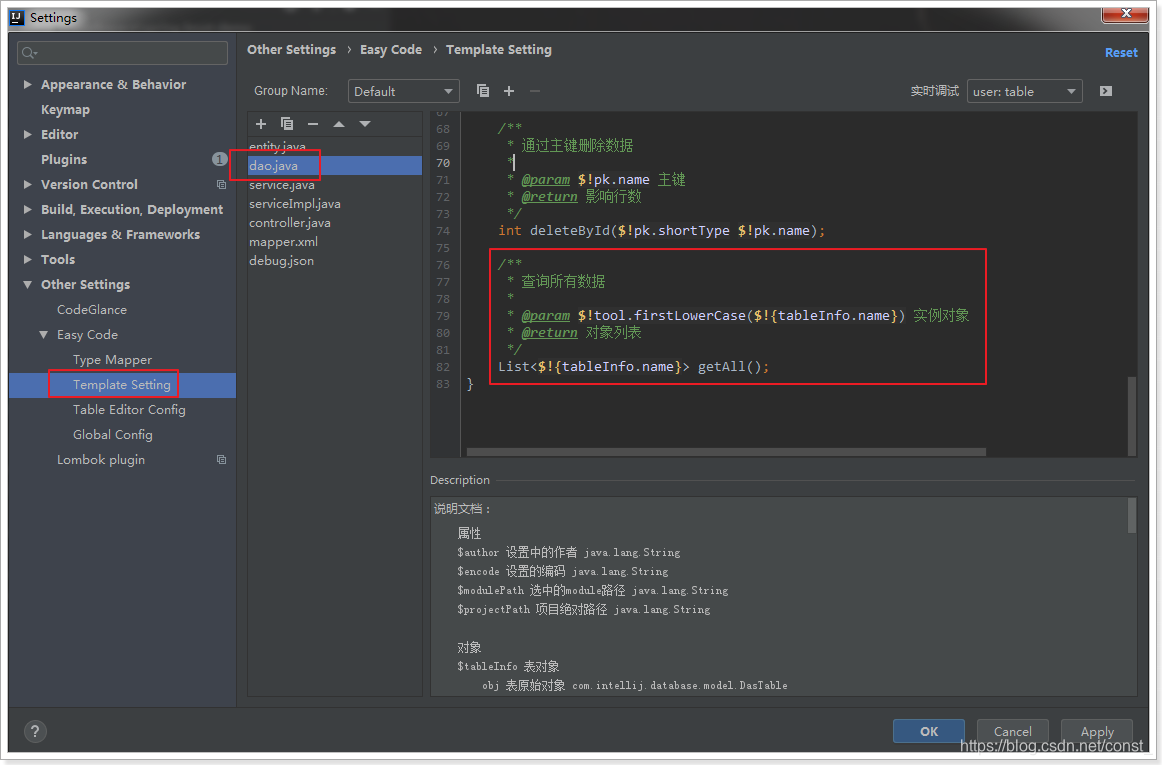Click the OK button
This screenshot has width=1162, height=765.
click(929, 731)
